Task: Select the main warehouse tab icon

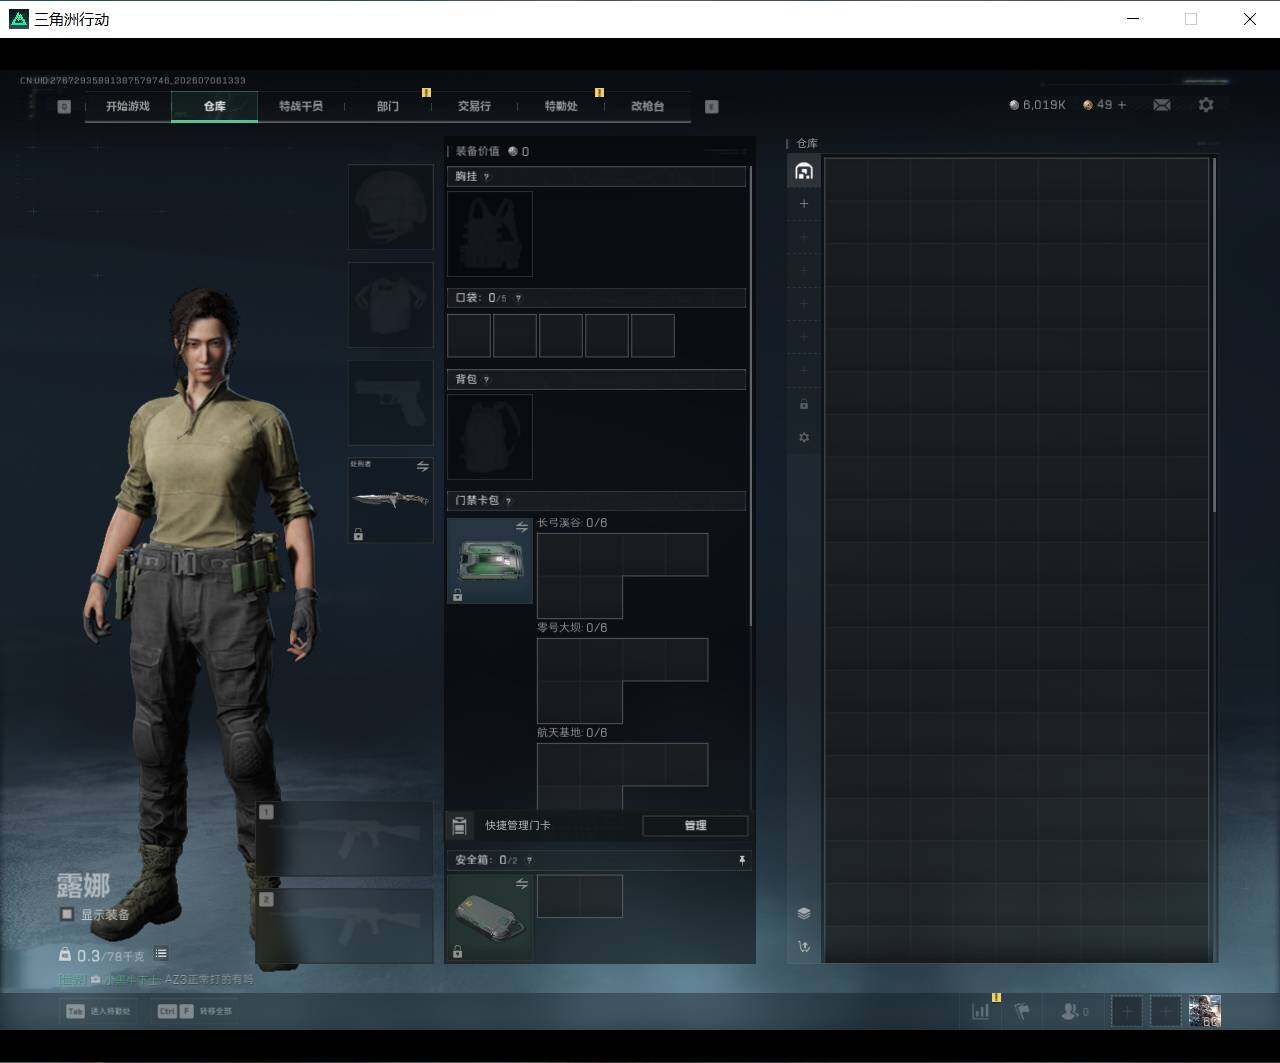Action: pos(803,171)
